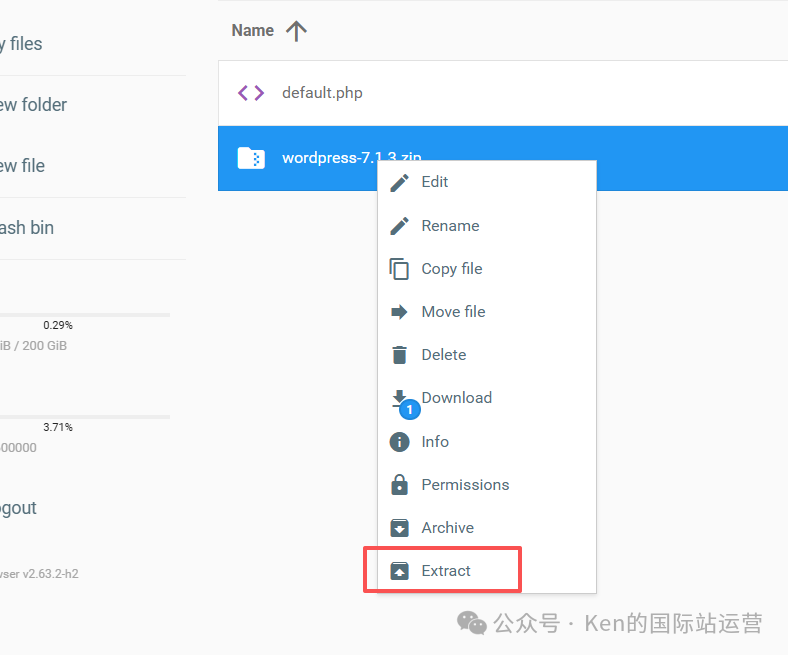This screenshot has height=655, width=788.
Task: Choose Extract in the context menu
Action: (x=487, y=571)
